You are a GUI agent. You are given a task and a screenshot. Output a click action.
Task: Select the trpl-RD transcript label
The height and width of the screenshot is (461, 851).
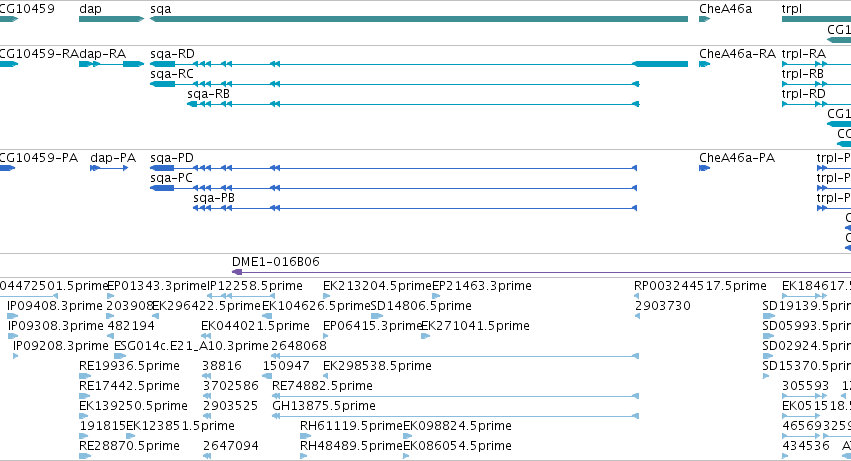803,94
